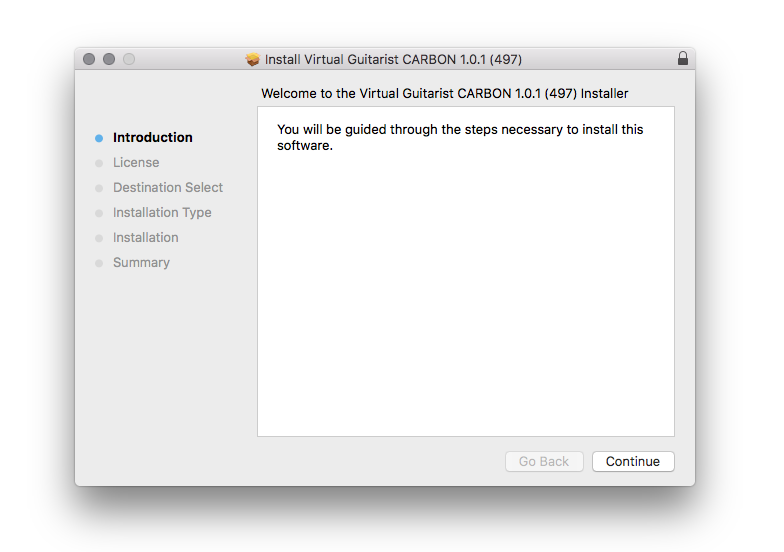Click the Welcome to Virtual Guitarist heading
This screenshot has height=552, width=784.
pos(444,93)
